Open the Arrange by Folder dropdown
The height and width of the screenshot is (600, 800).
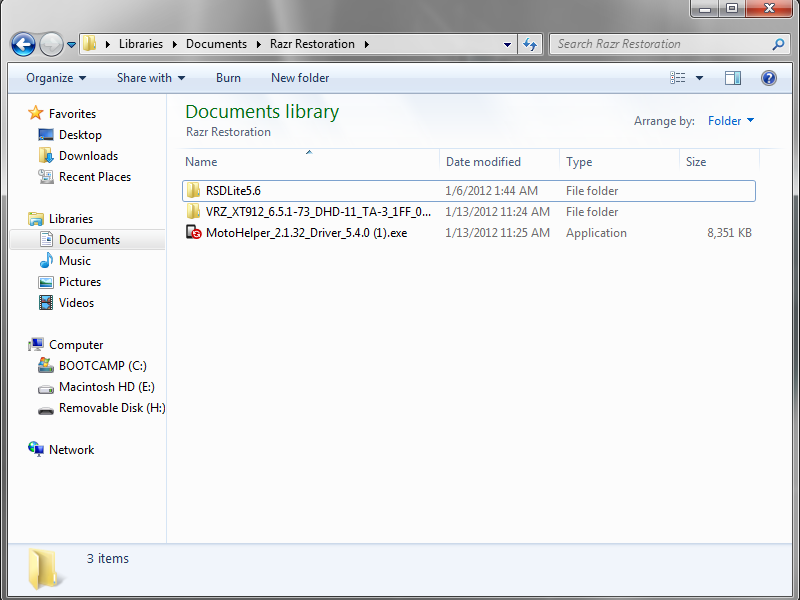731,121
